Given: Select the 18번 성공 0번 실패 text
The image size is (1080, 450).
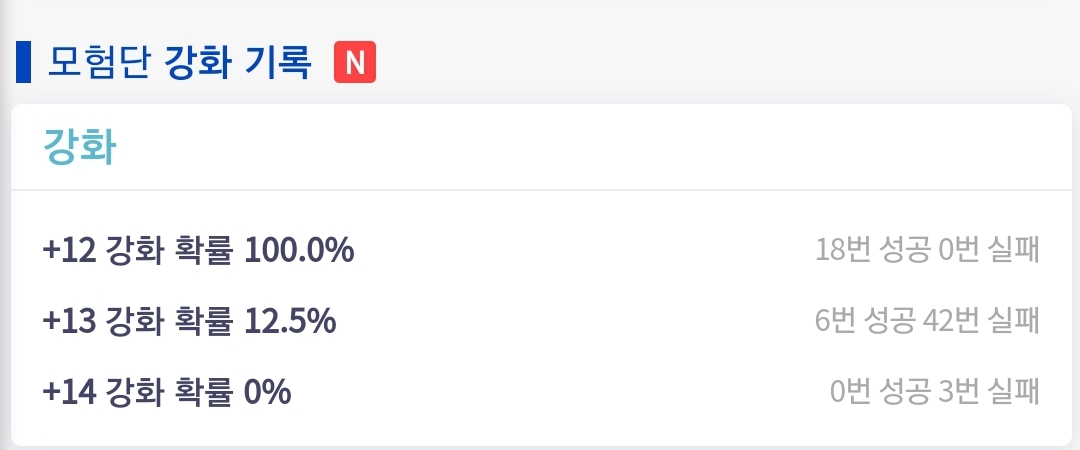Looking at the screenshot, I should tap(927, 250).
